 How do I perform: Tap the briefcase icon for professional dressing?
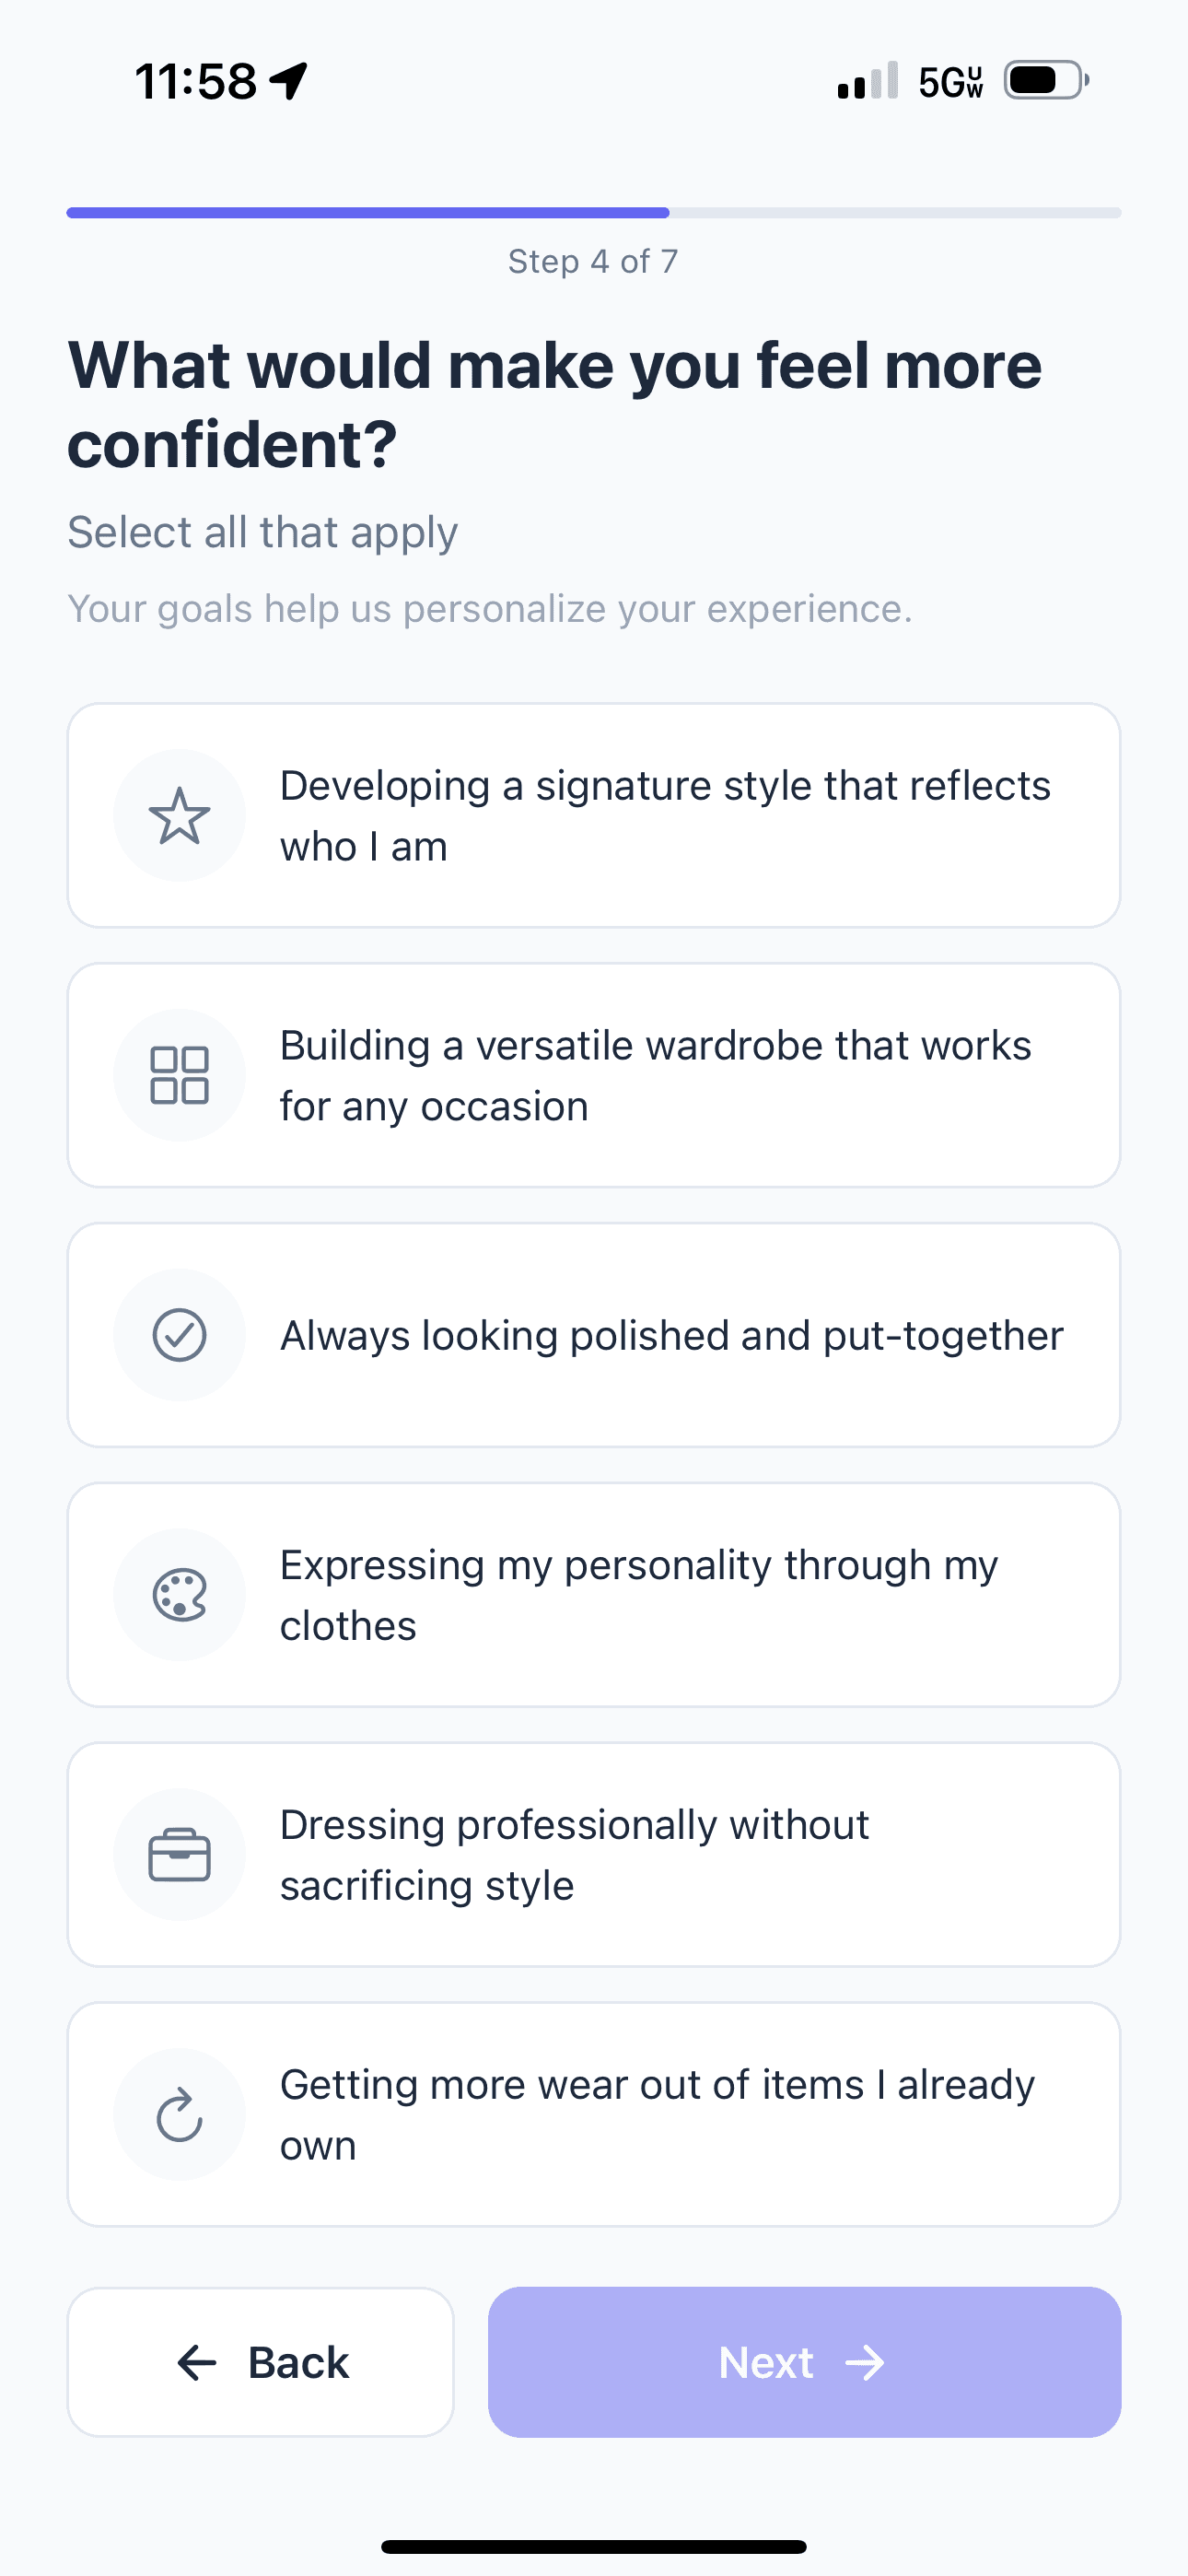coord(179,1855)
